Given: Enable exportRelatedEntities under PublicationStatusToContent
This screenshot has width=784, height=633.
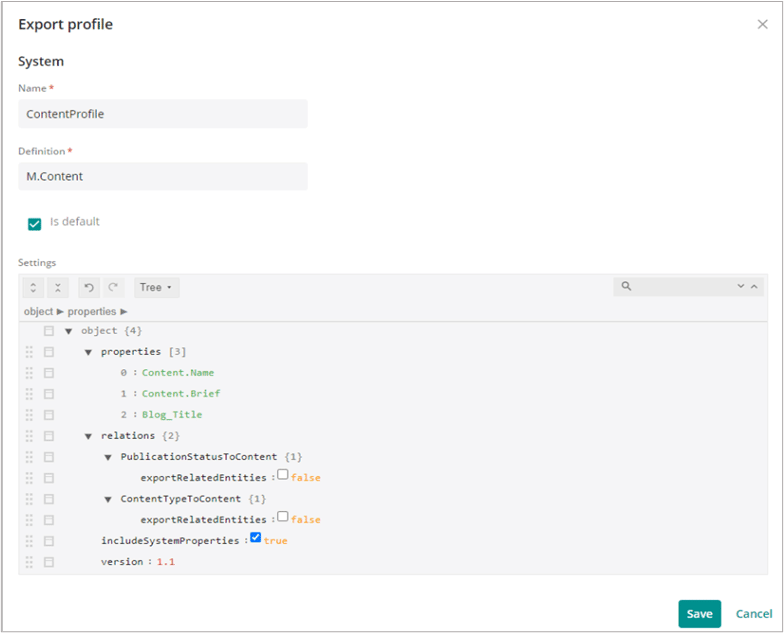Looking at the screenshot, I should click(282, 474).
